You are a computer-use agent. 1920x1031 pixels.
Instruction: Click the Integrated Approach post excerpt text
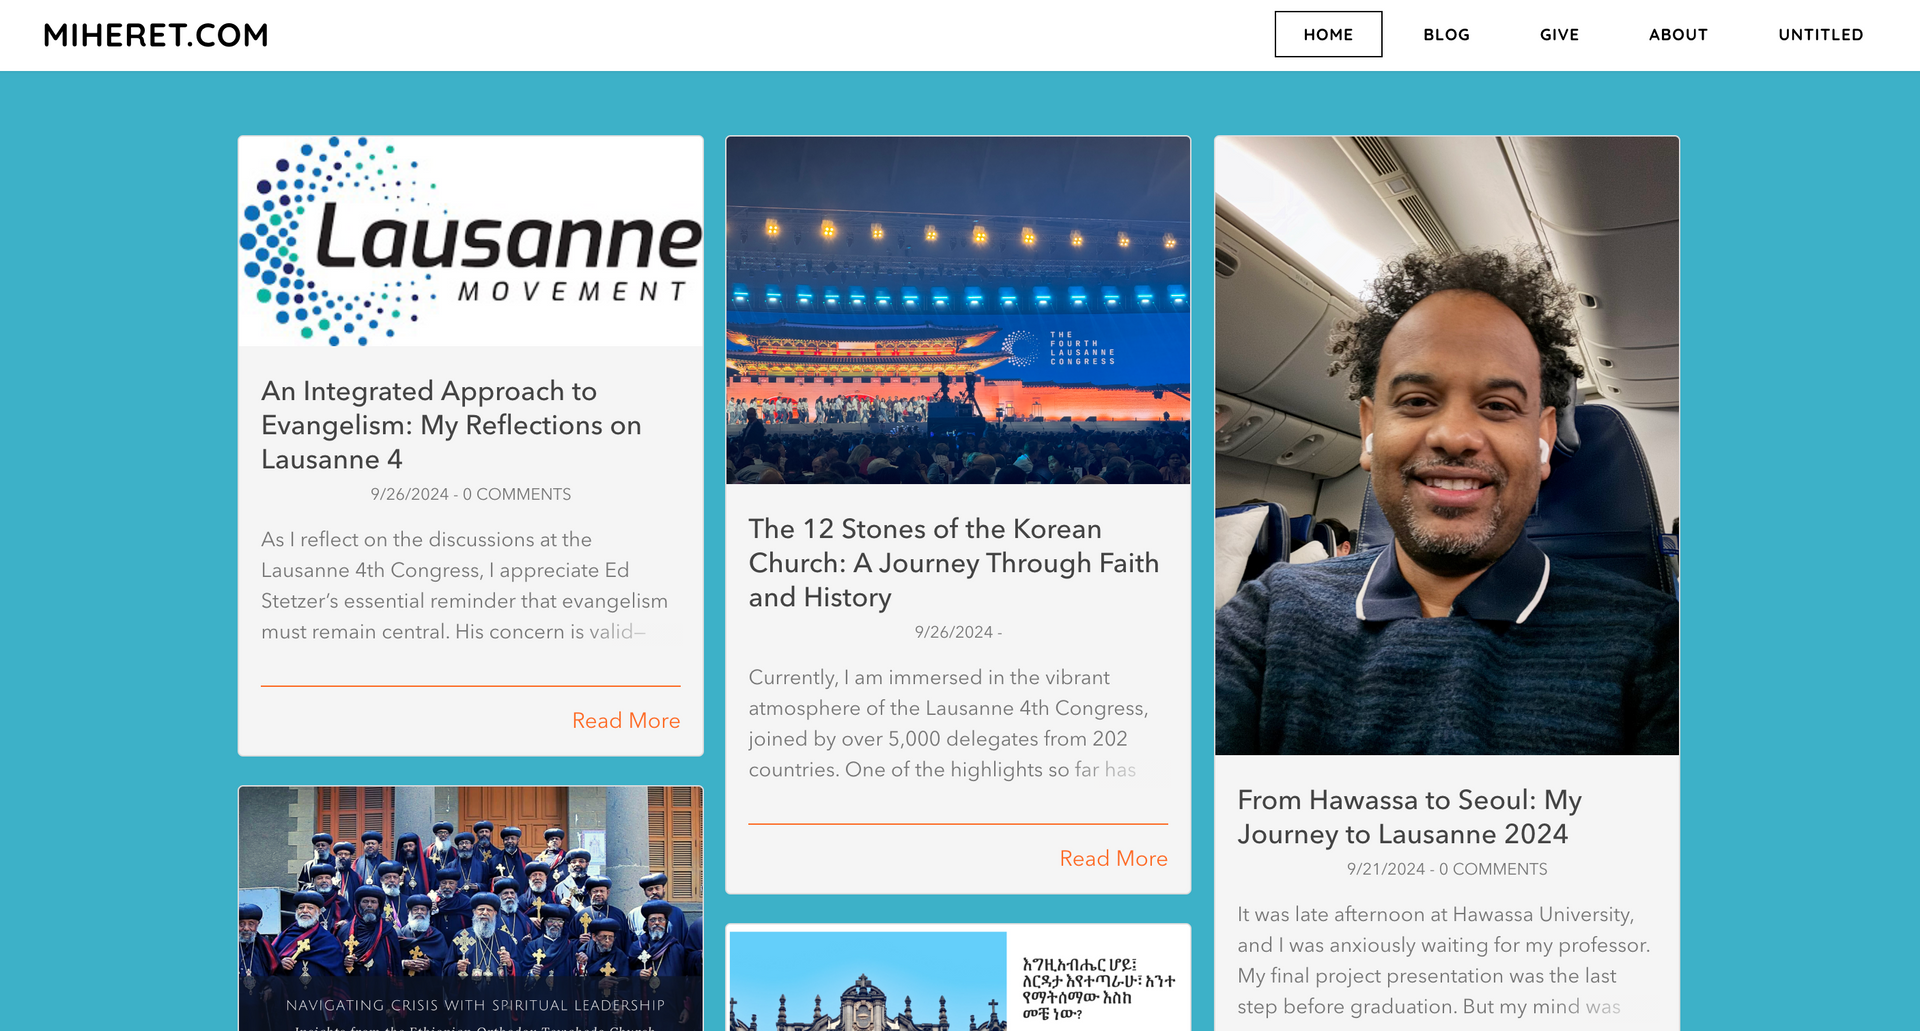coord(466,585)
